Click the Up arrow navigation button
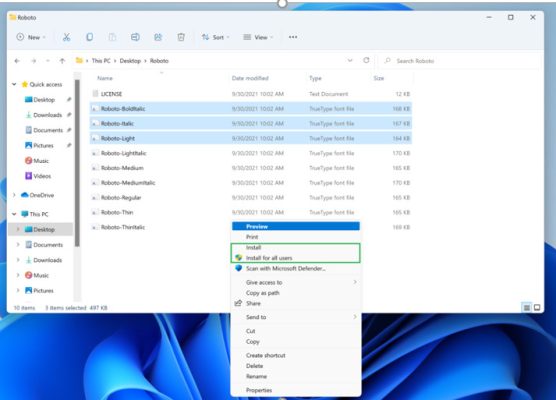 pos(62,61)
